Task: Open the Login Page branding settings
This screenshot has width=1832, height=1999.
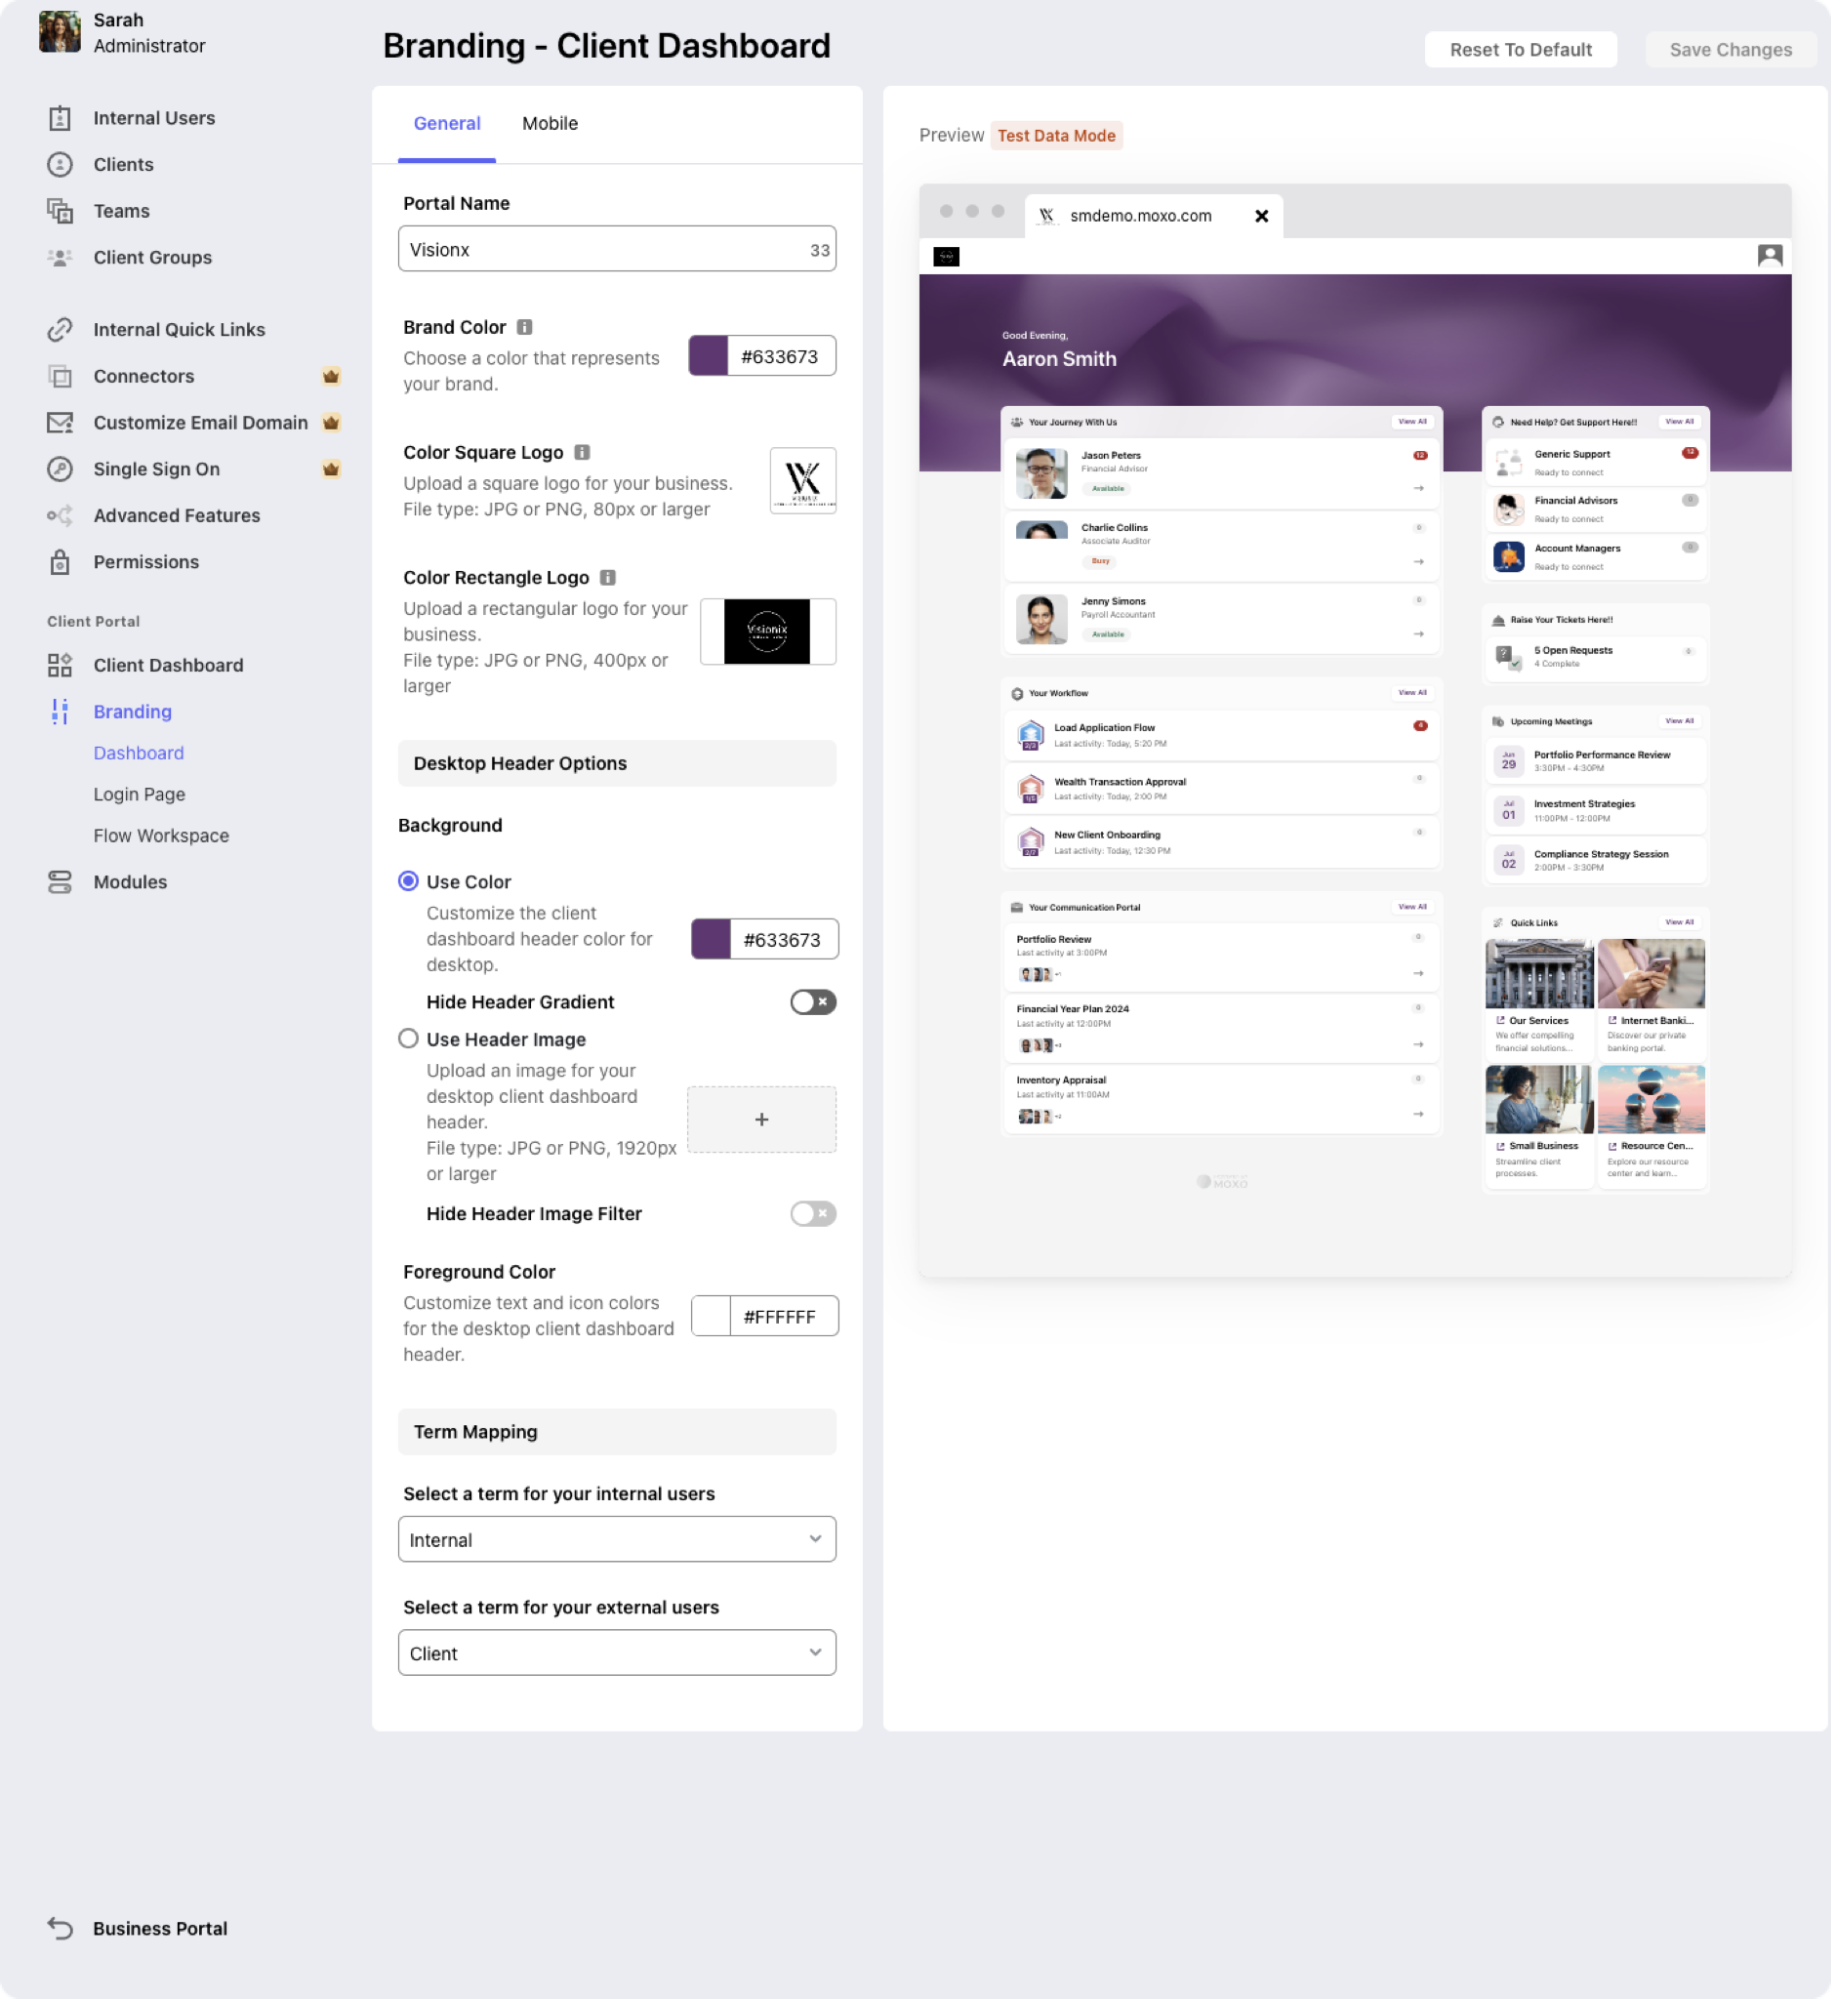Action: pyautogui.click(x=139, y=793)
